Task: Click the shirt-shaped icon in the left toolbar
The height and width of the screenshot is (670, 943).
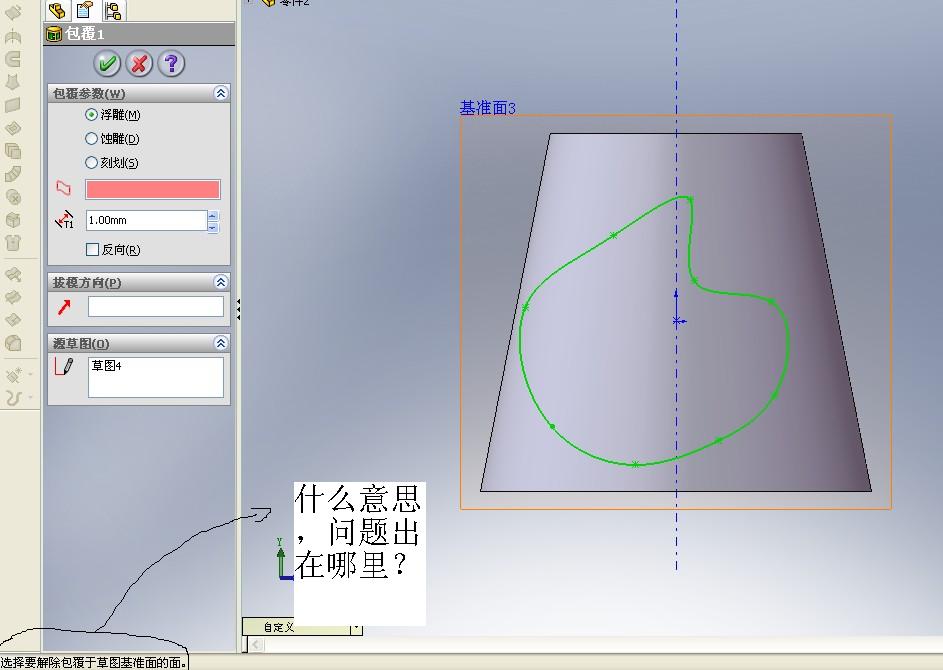Action: pyautogui.click(x=13, y=243)
